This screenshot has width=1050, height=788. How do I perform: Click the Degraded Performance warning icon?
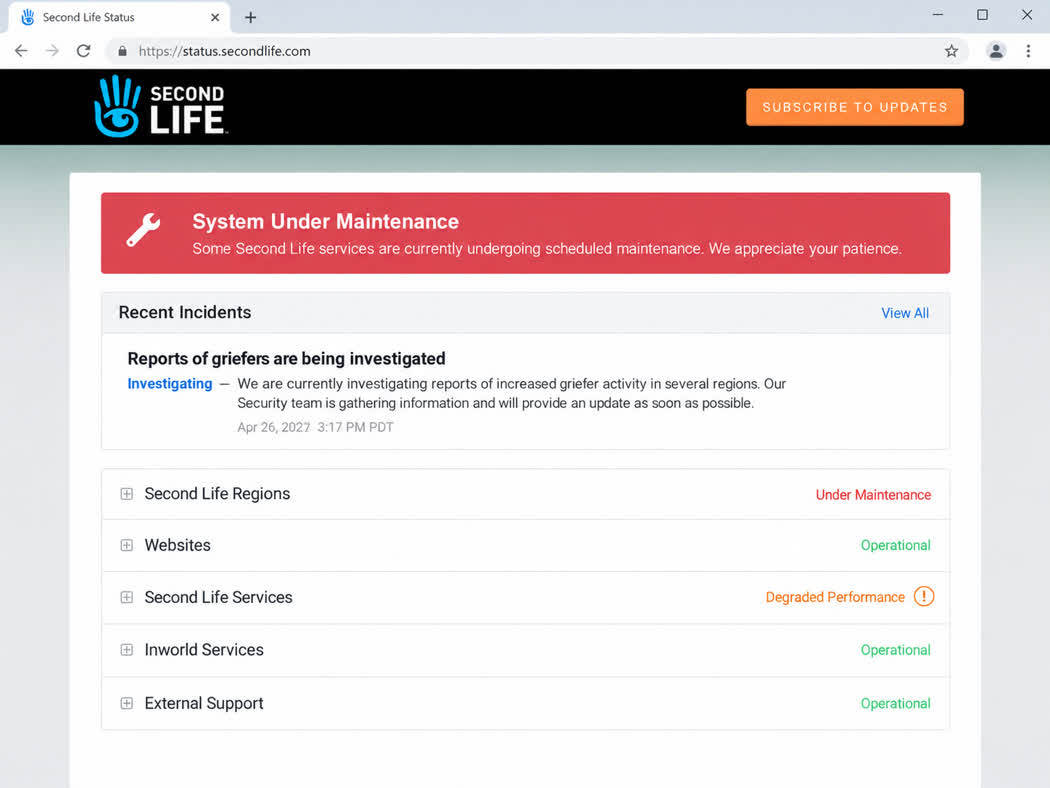click(x=923, y=596)
